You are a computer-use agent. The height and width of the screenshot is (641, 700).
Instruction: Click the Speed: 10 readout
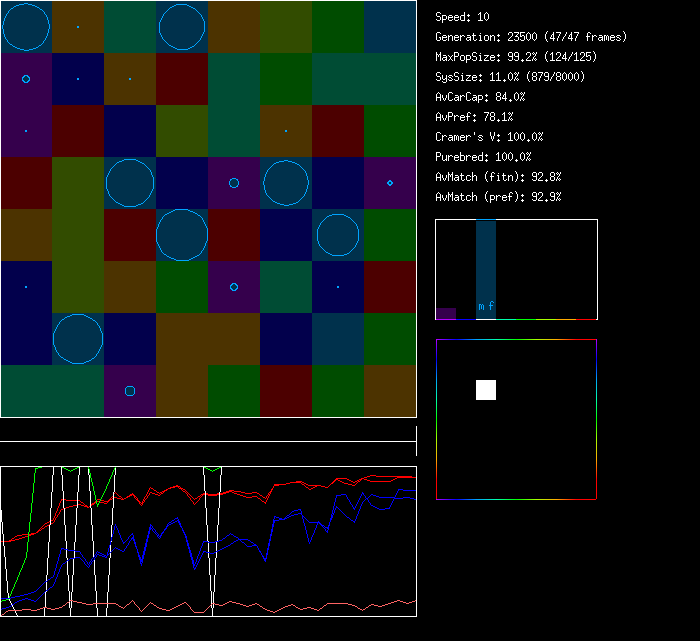(x=462, y=17)
